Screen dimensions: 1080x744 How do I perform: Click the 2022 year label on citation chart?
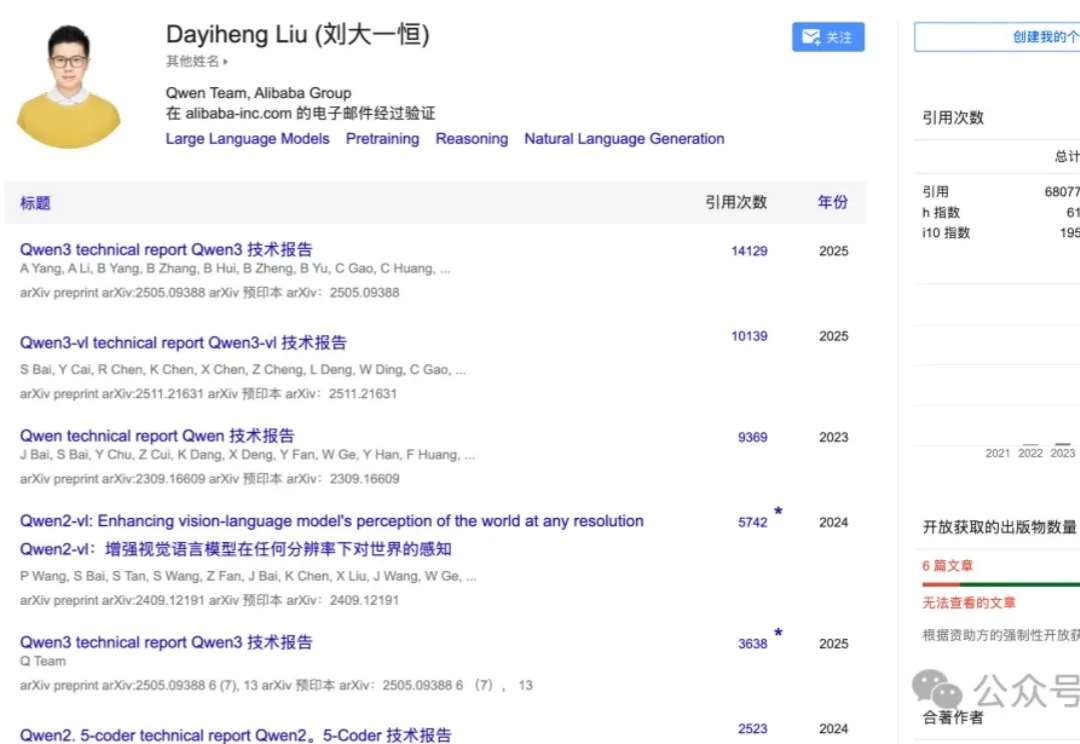[1030, 453]
